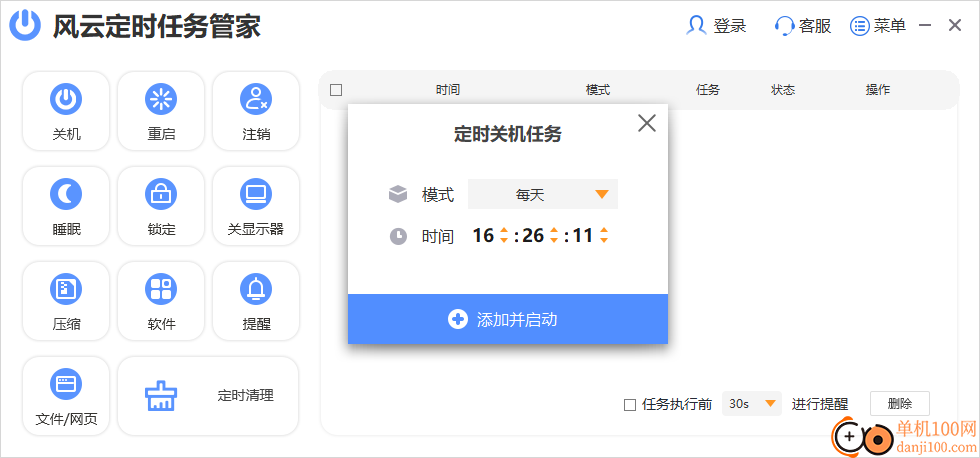Image resolution: width=980 pixels, height=458 pixels.
Task: Open the 菜单 menu
Action: [x=878, y=26]
